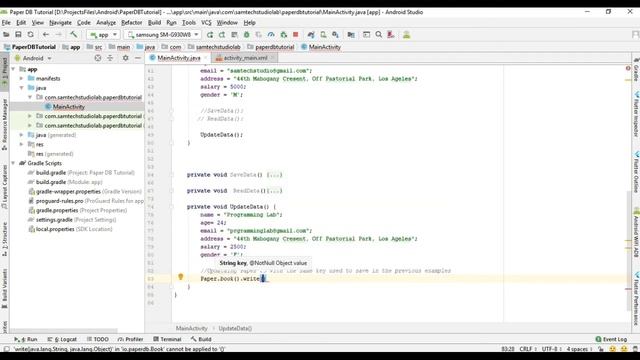640x360 pixels.
Task: Click the error indicator atop editor gutter
Action: pyautogui.click(x=628, y=68)
